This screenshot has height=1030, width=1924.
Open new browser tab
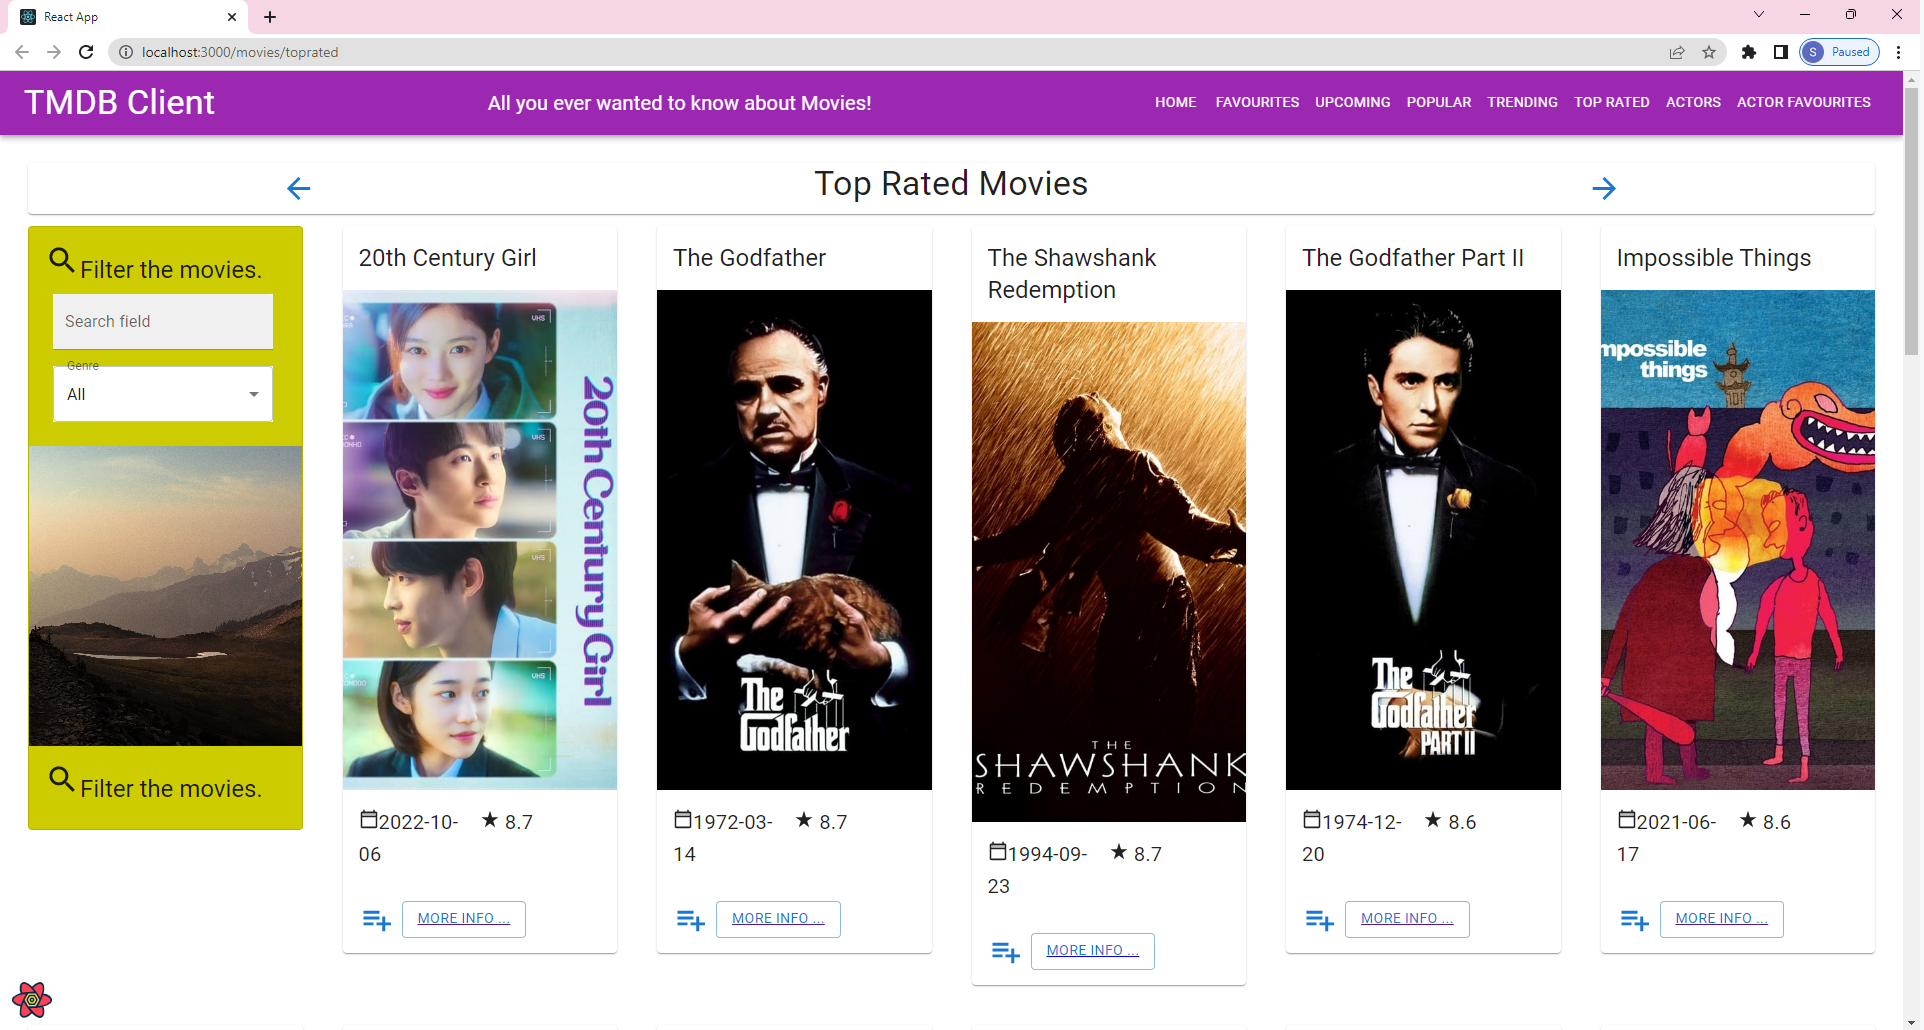tap(270, 17)
